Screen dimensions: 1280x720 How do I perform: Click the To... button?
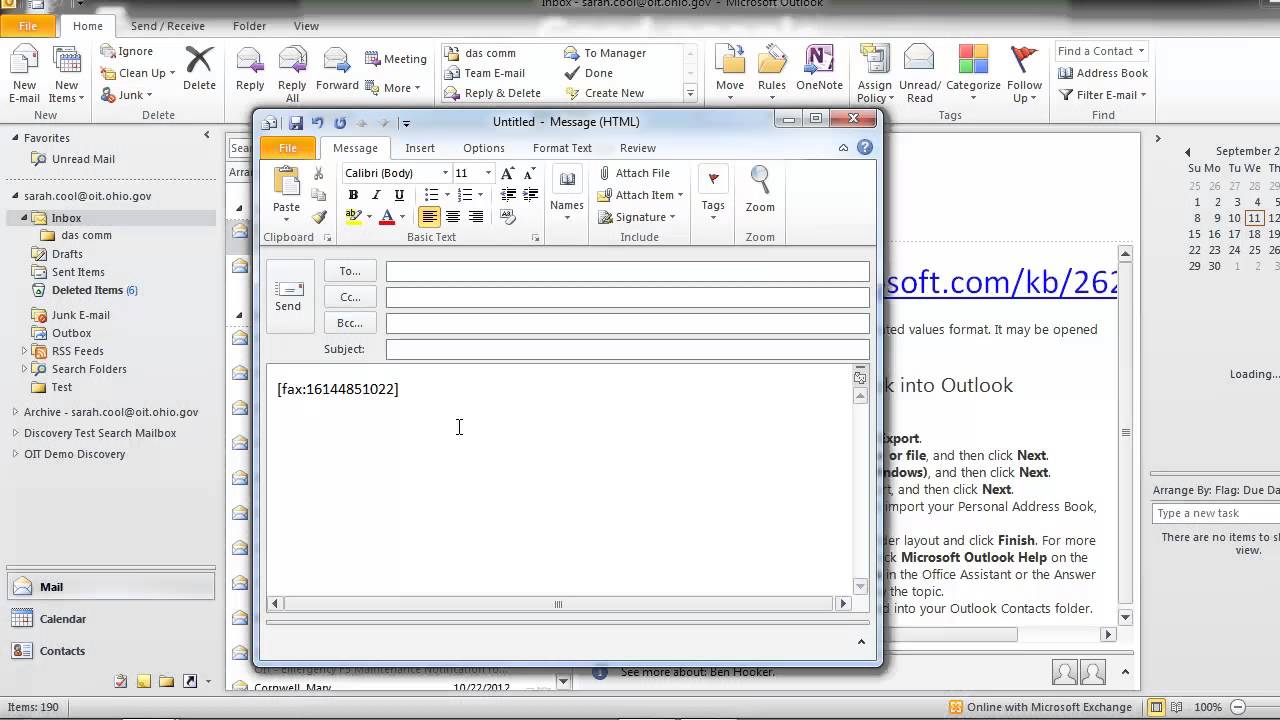[x=350, y=271]
